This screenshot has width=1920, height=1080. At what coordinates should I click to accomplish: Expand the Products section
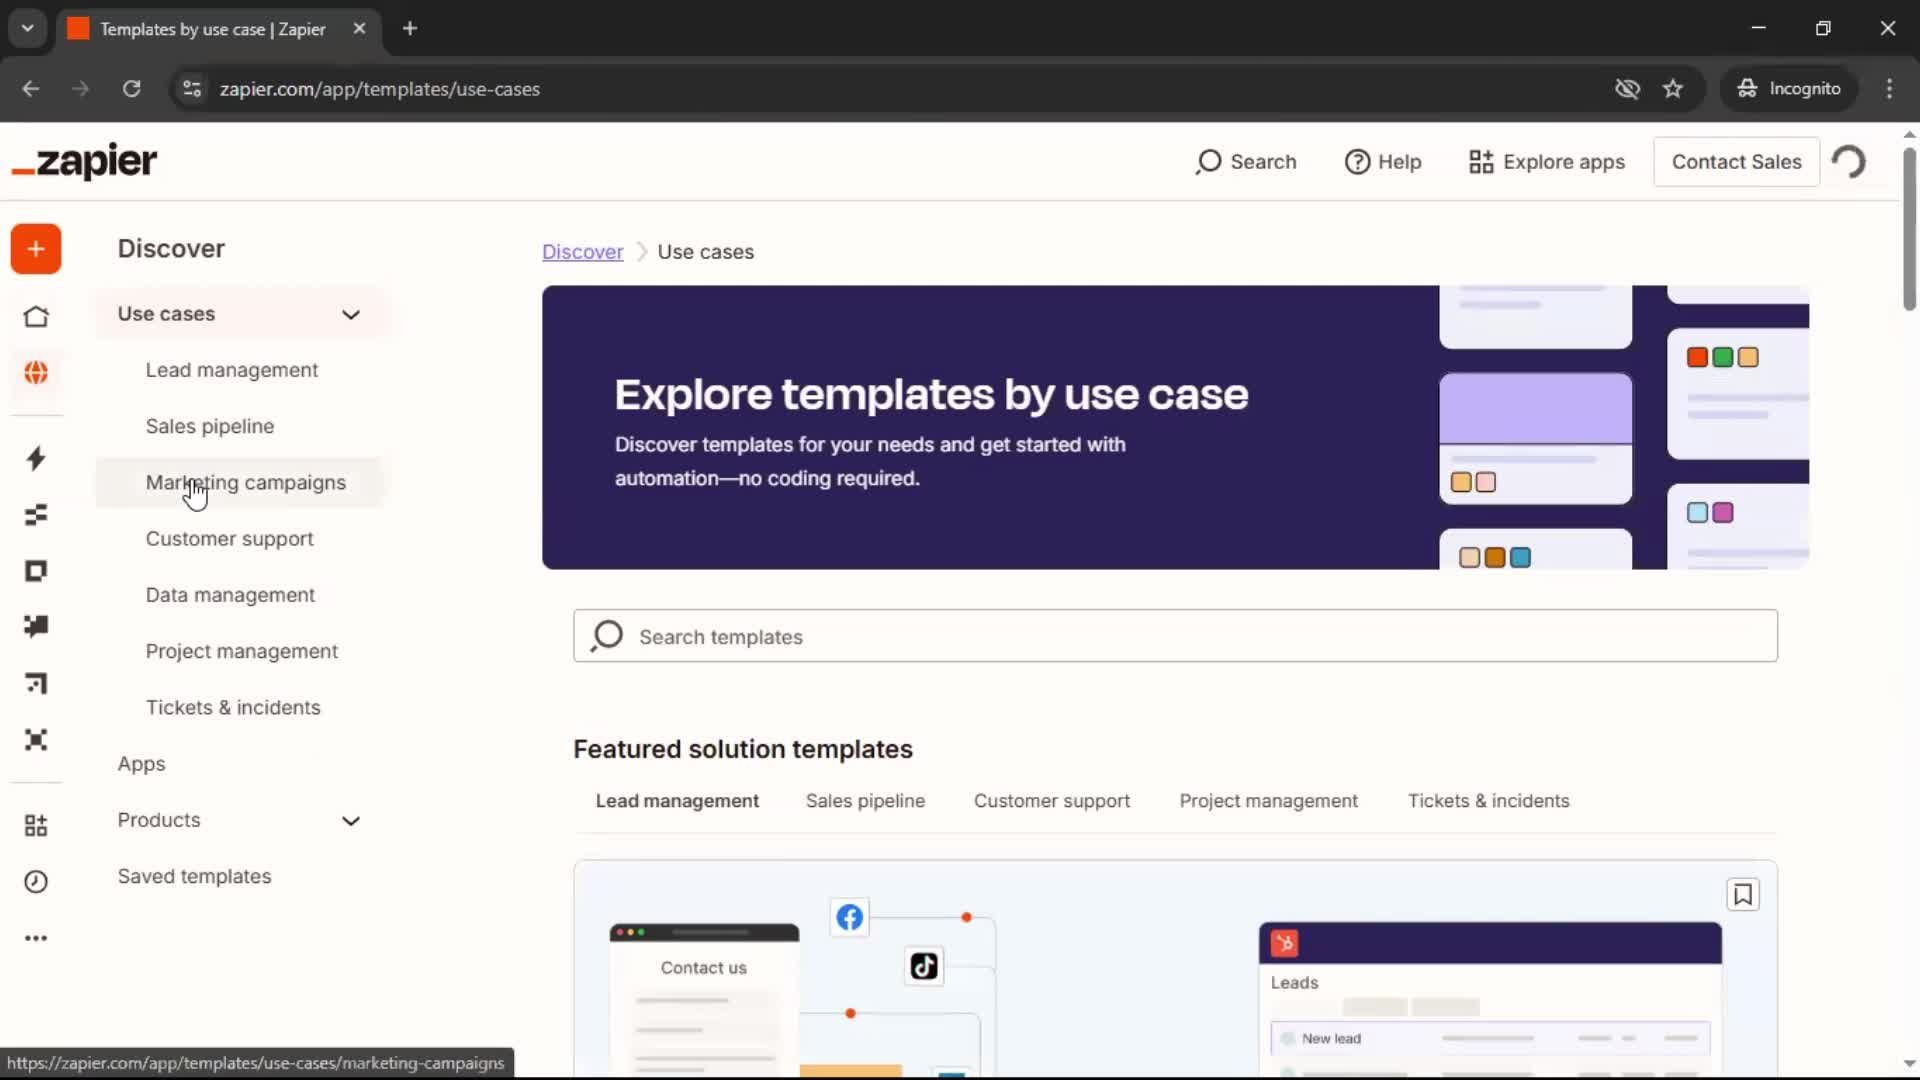tap(351, 820)
